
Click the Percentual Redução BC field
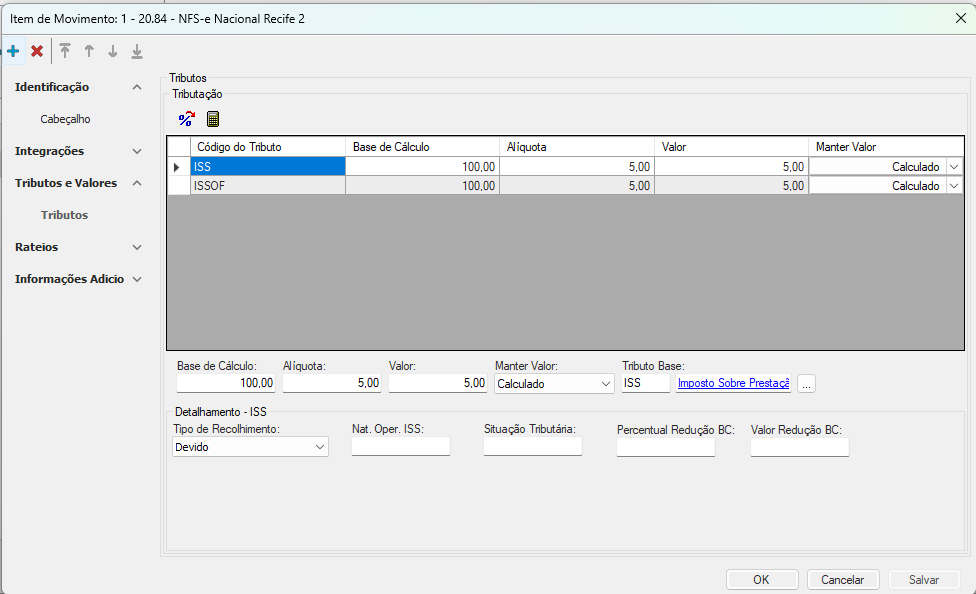666,447
